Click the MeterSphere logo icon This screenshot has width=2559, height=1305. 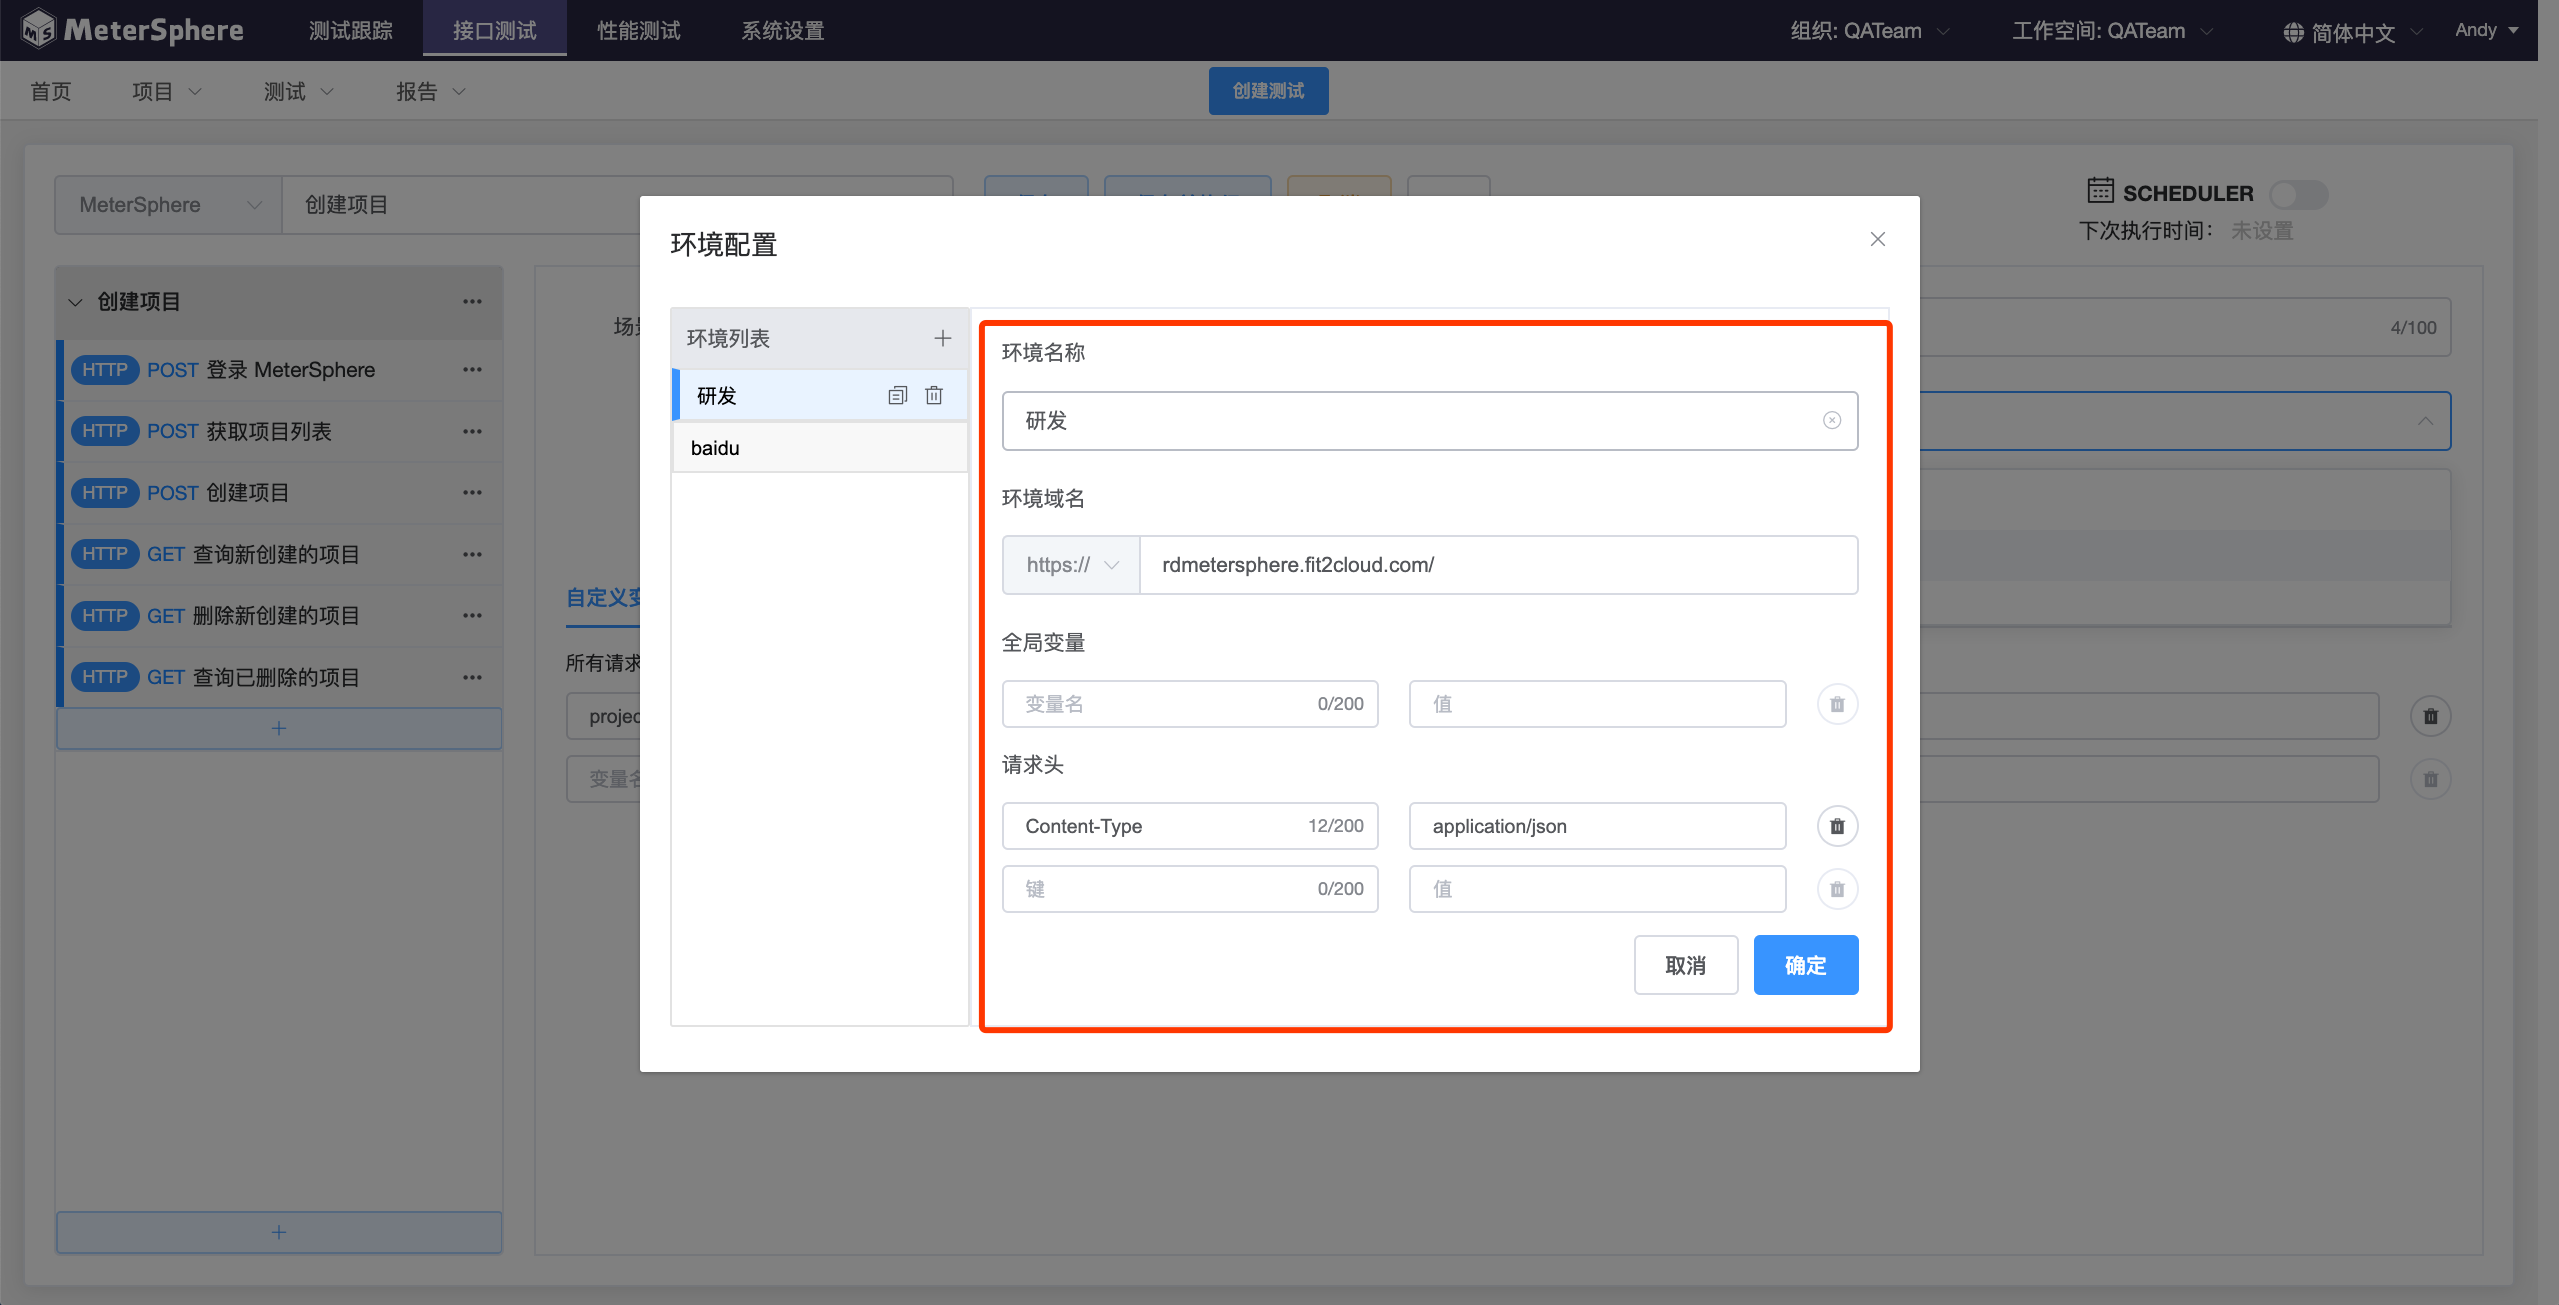[x=38, y=29]
